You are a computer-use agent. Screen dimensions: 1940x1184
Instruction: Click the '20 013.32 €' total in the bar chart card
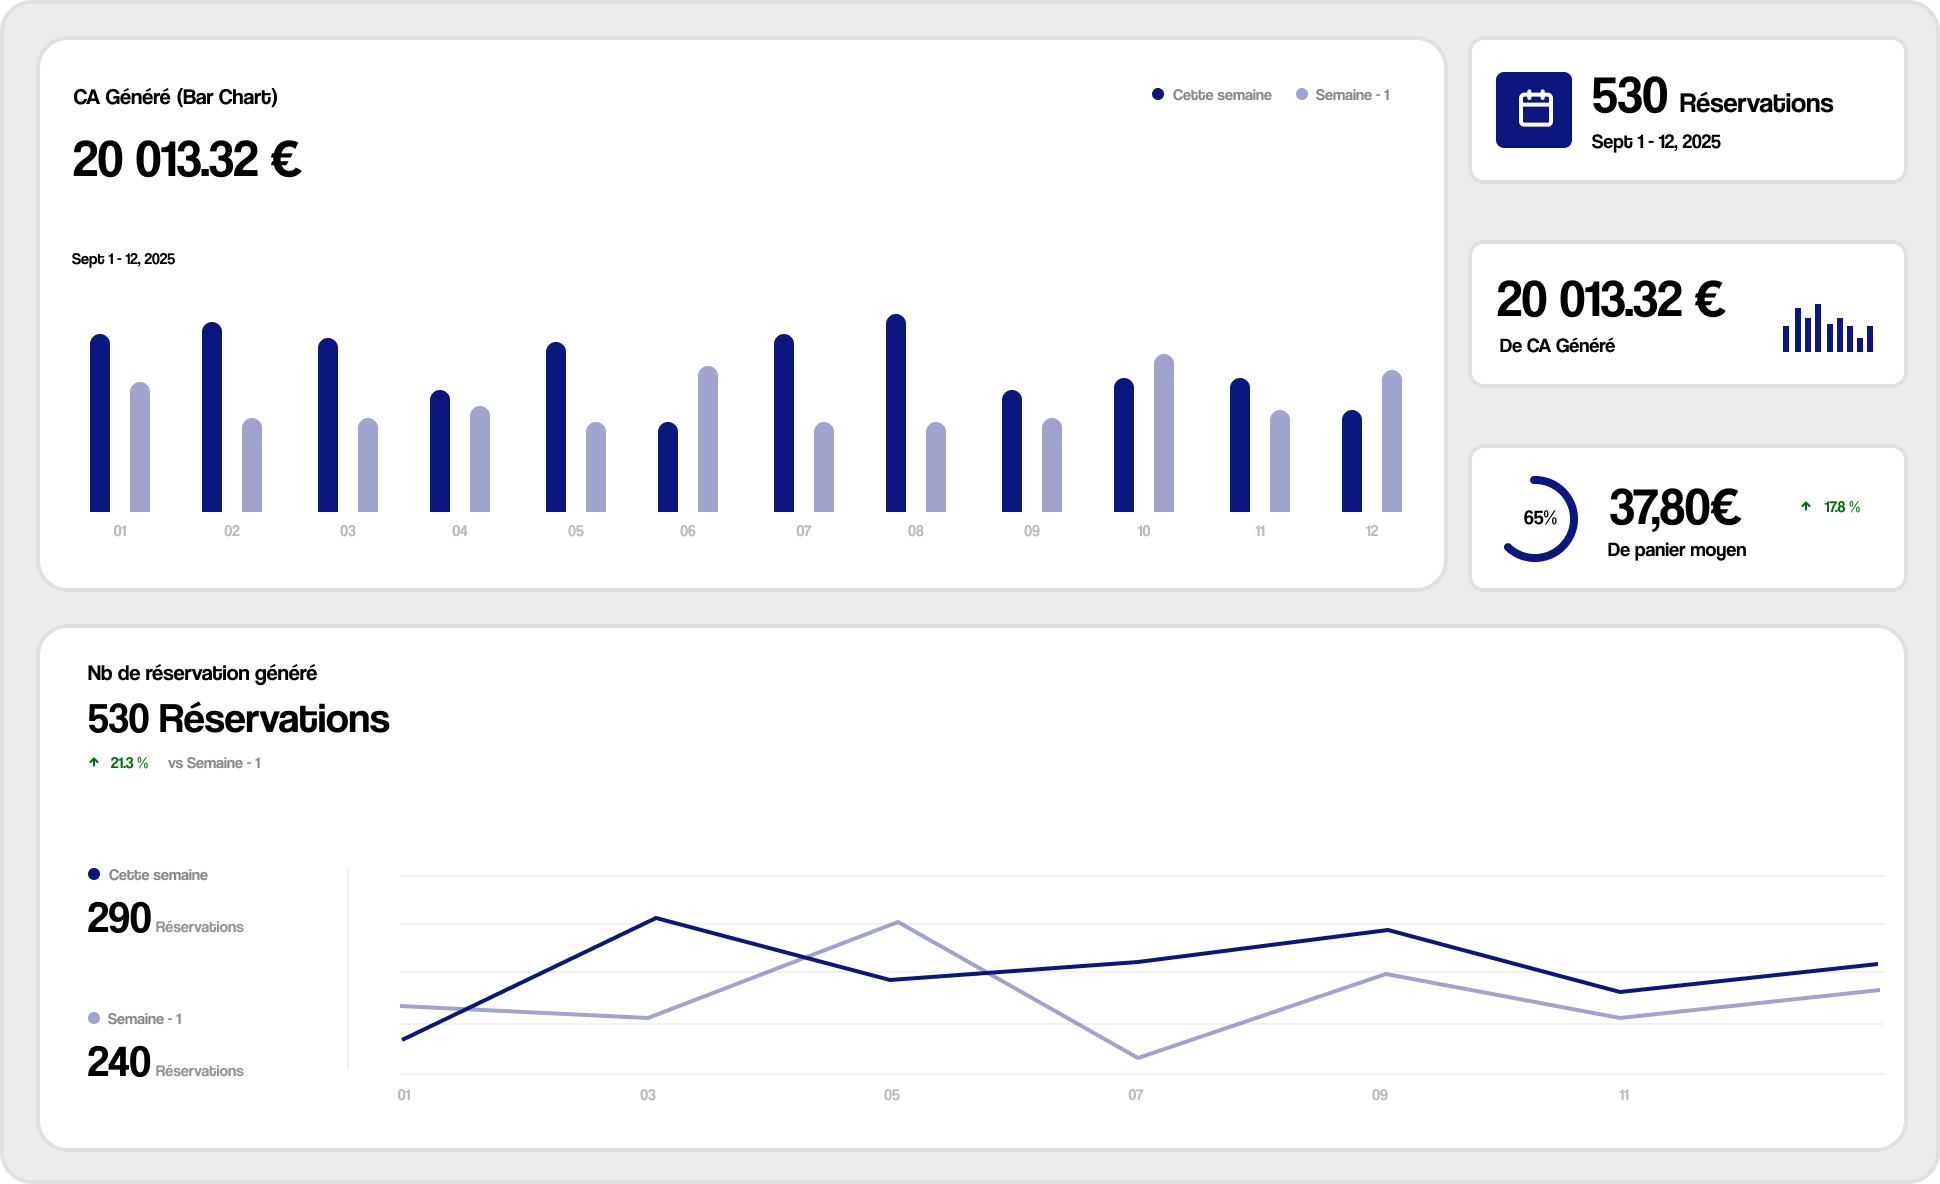tap(187, 160)
